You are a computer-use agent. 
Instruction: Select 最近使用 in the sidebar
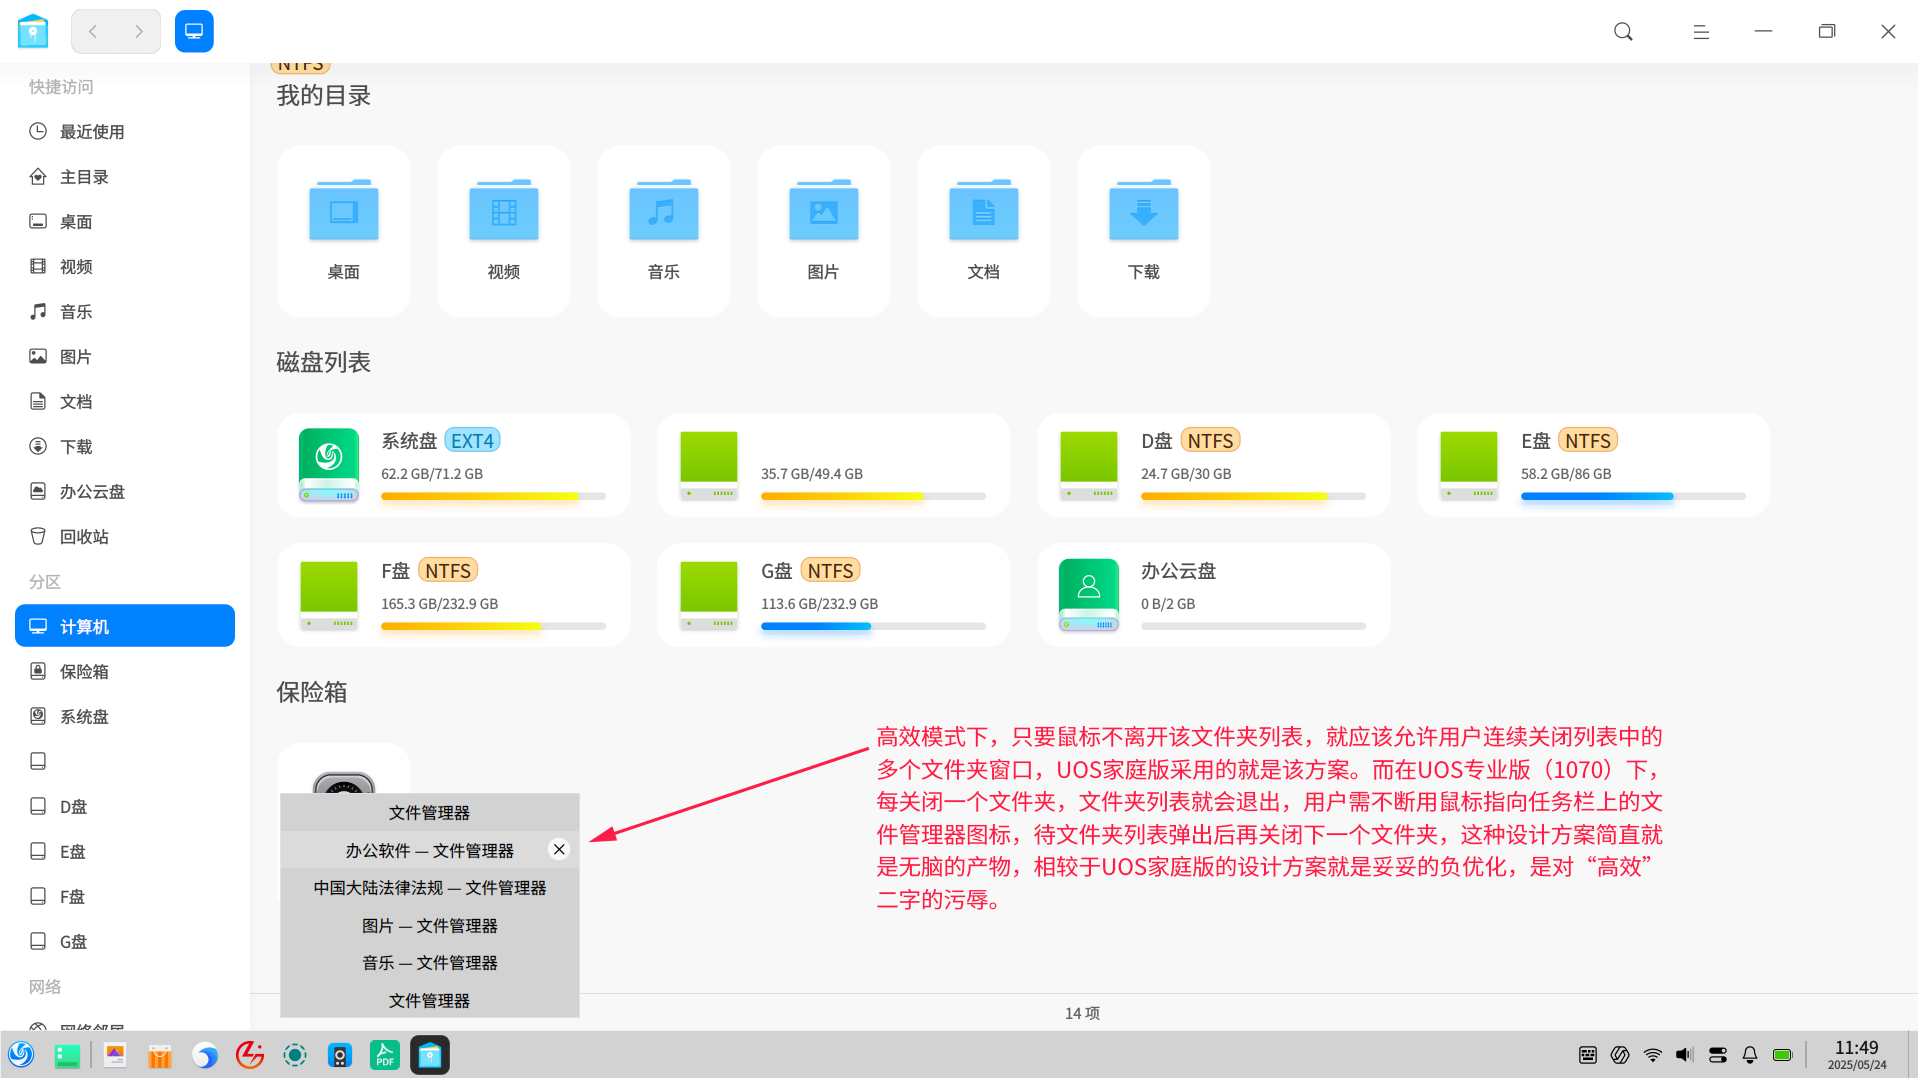coord(92,132)
